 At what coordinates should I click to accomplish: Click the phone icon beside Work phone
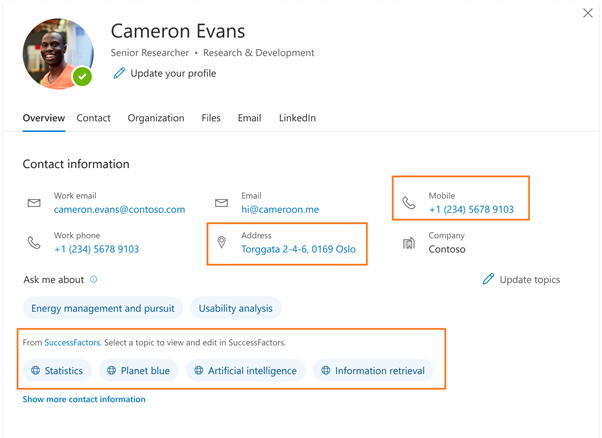[x=34, y=243]
